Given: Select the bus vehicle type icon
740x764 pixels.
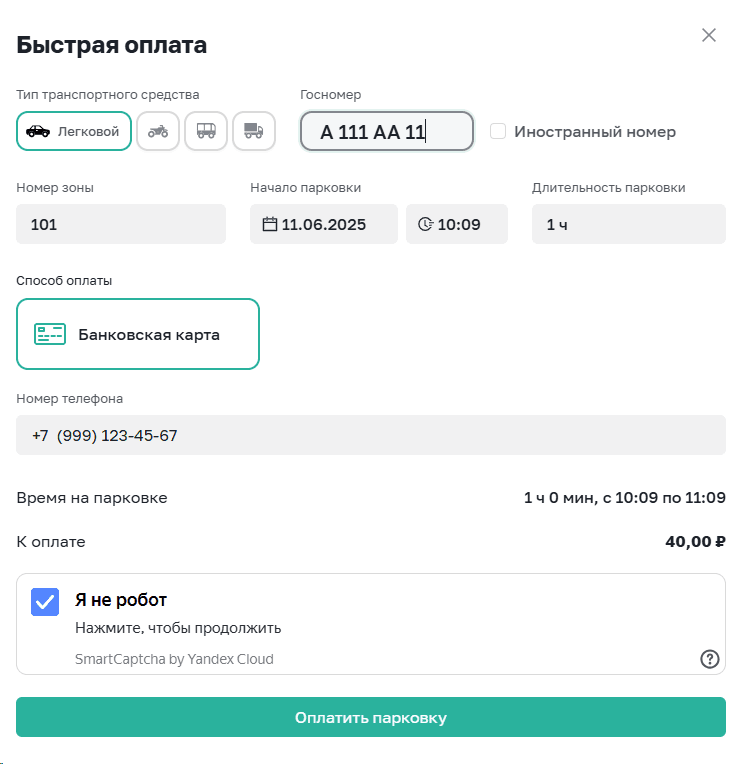Looking at the screenshot, I should [x=206, y=131].
